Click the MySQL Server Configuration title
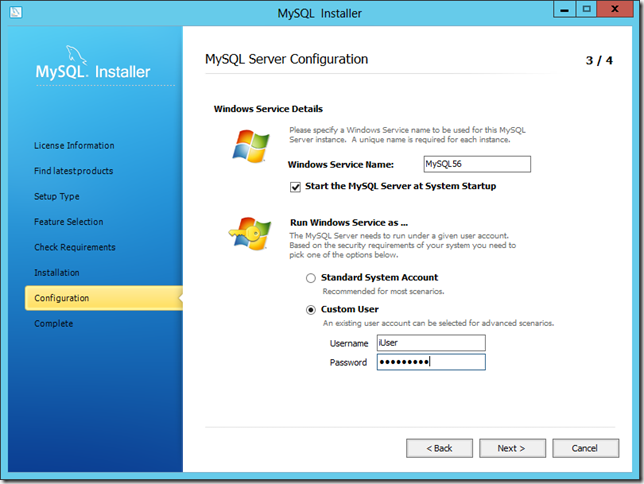This screenshot has width=644, height=484. (286, 59)
